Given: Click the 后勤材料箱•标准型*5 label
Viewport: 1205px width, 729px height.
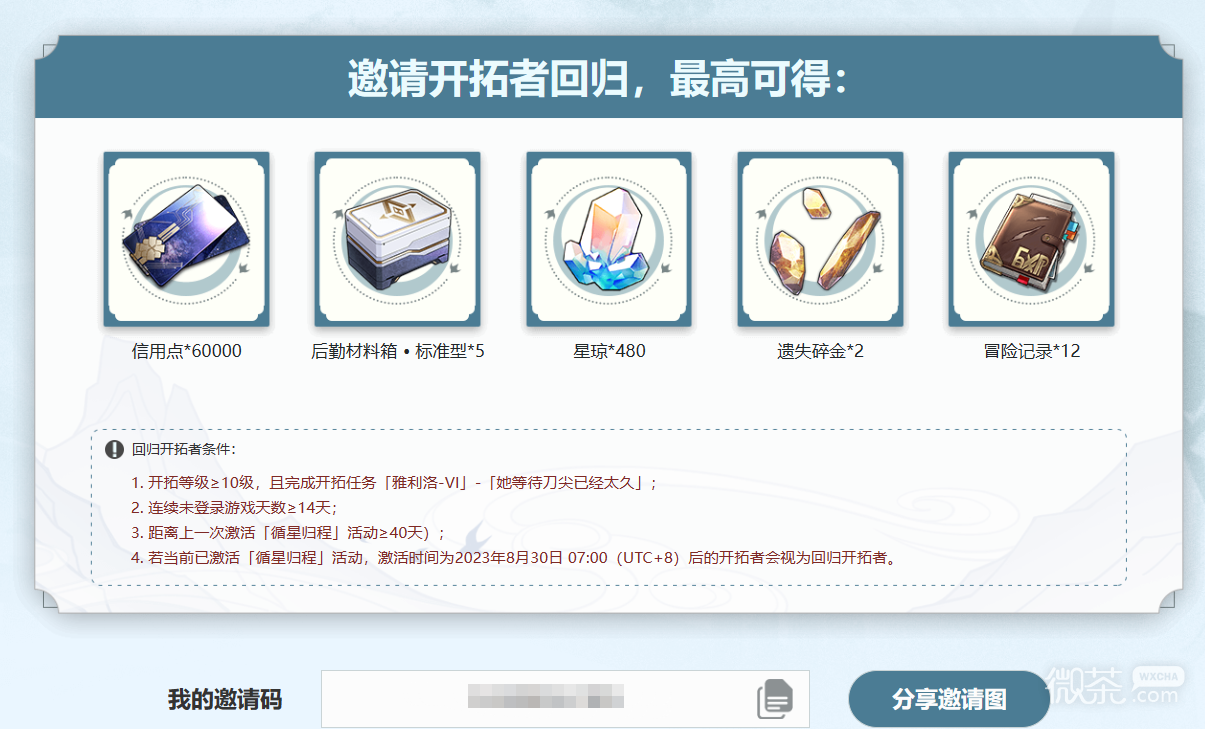Looking at the screenshot, I should (x=398, y=351).
